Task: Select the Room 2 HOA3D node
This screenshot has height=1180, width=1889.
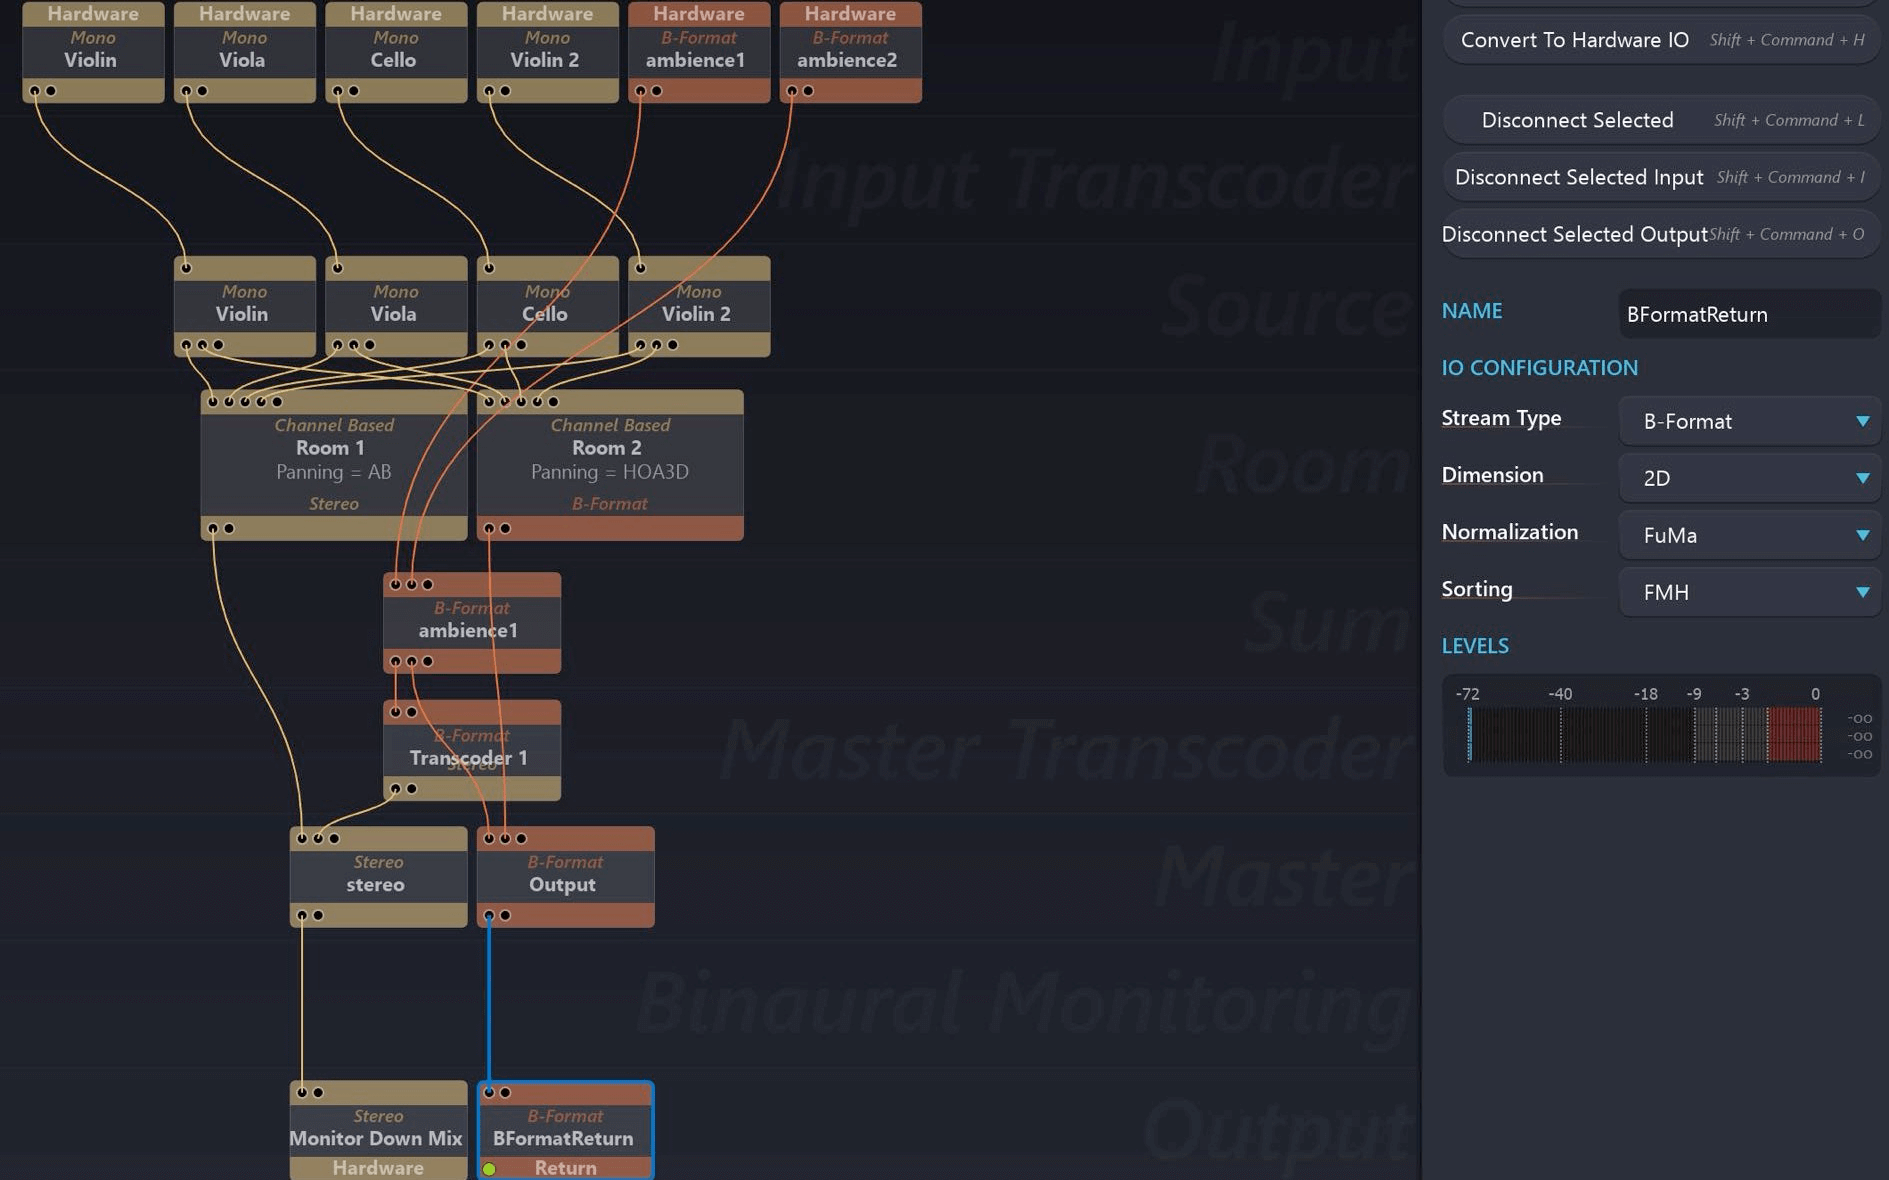Action: point(609,460)
